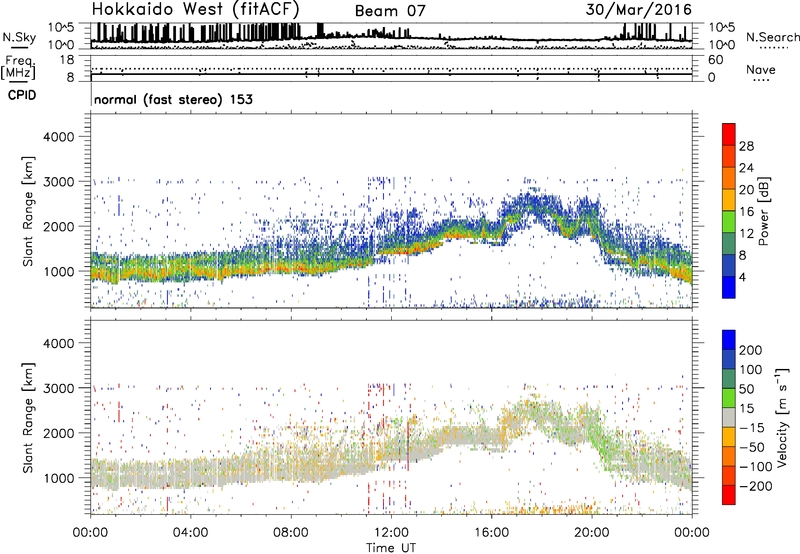Click the 4000 tick on power panel

click(58, 137)
